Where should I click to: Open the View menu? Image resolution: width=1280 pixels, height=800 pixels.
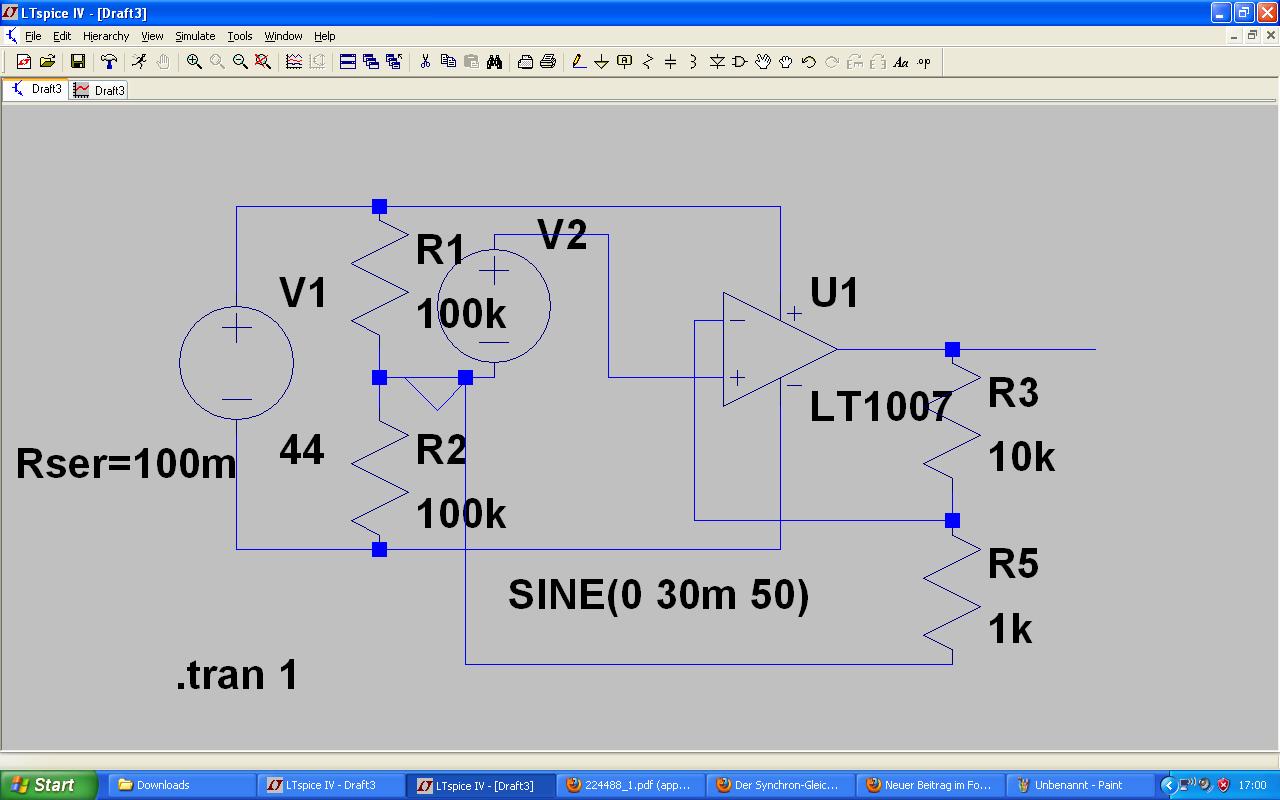pyautogui.click(x=152, y=36)
